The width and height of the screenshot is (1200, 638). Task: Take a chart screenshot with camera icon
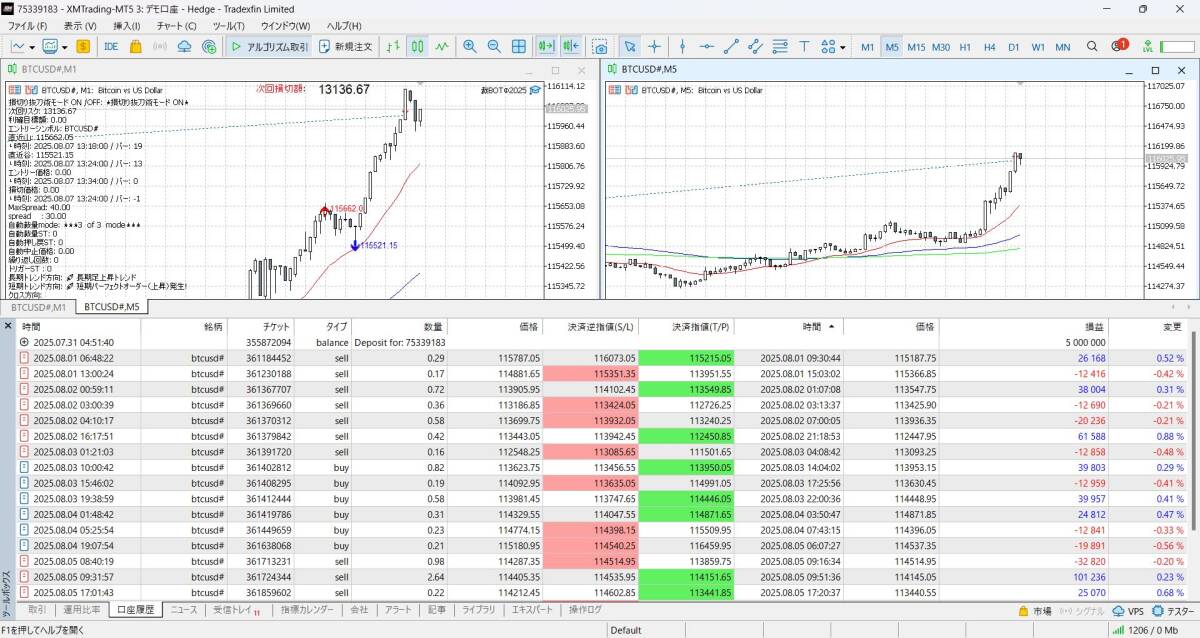pyautogui.click(x=600, y=46)
